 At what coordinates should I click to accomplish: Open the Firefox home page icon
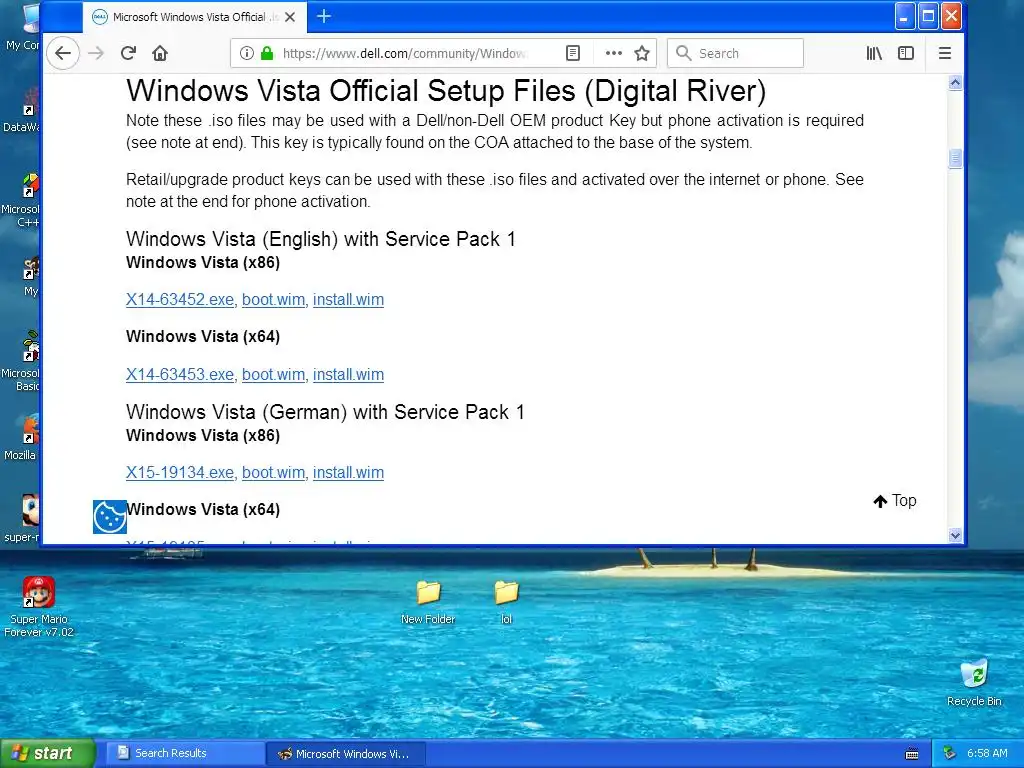tap(160, 54)
